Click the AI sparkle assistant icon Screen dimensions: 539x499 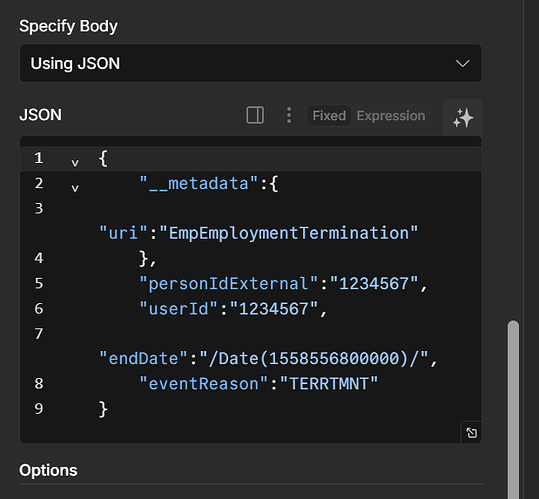[x=463, y=118]
